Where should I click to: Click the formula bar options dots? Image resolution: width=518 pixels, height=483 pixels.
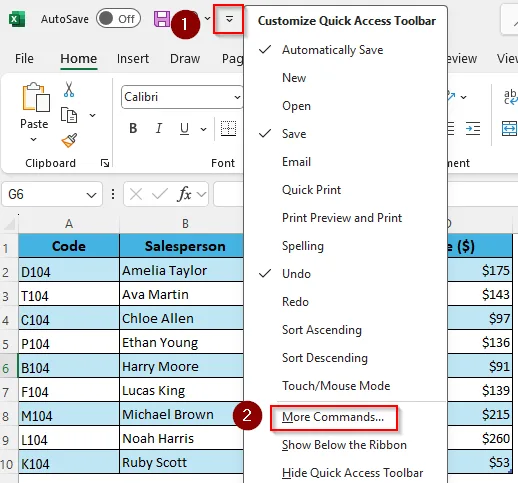pyautogui.click(x=113, y=194)
